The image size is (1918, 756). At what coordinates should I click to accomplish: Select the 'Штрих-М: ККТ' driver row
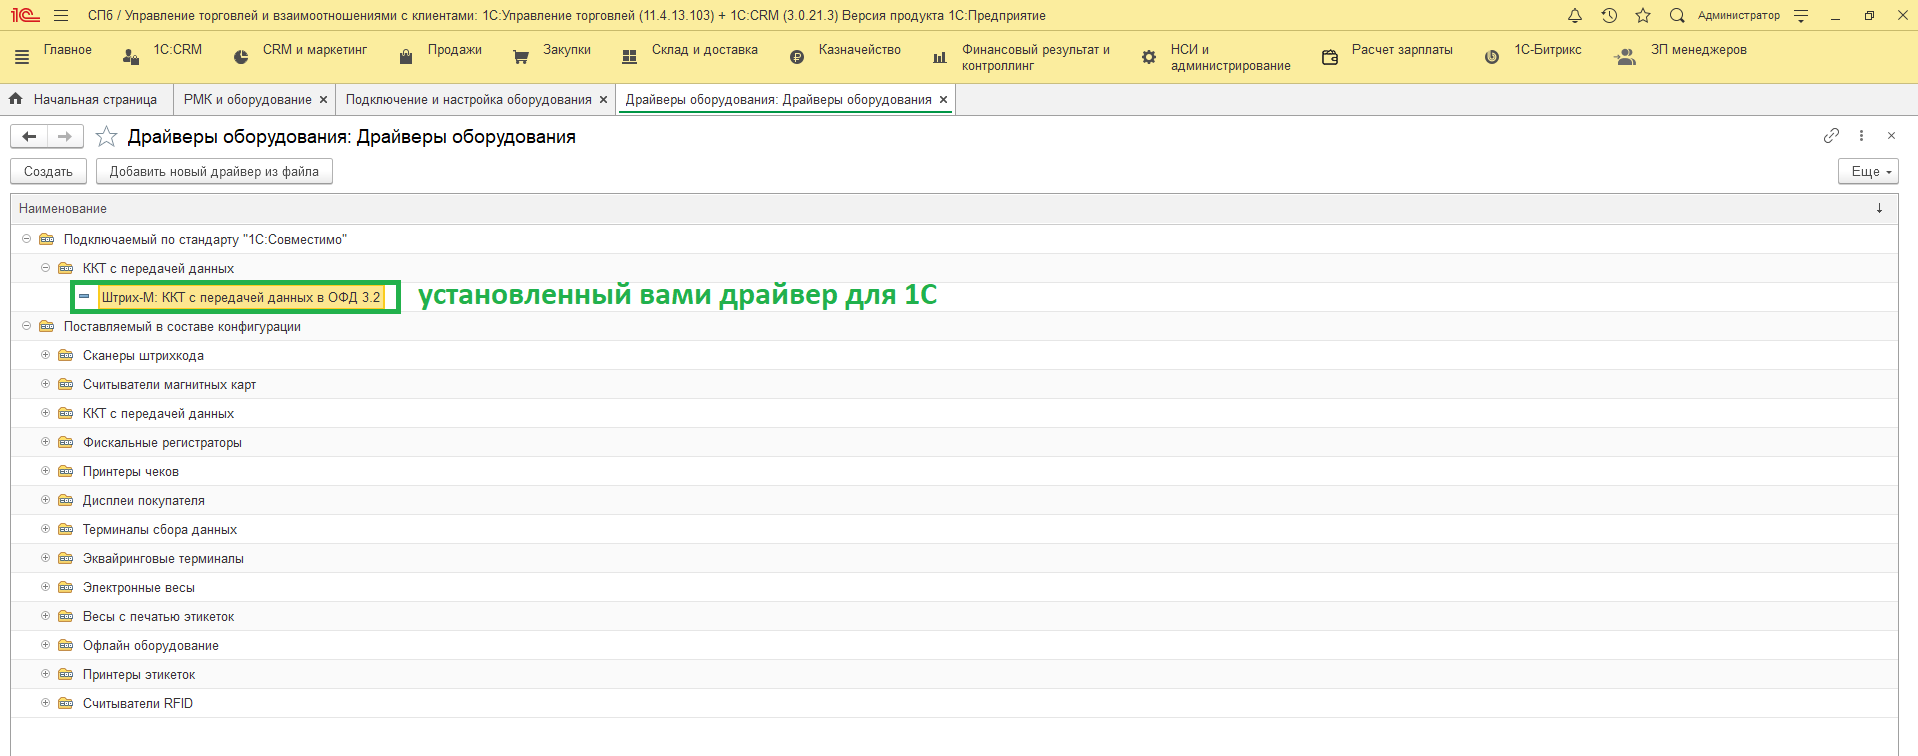coord(240,297)
